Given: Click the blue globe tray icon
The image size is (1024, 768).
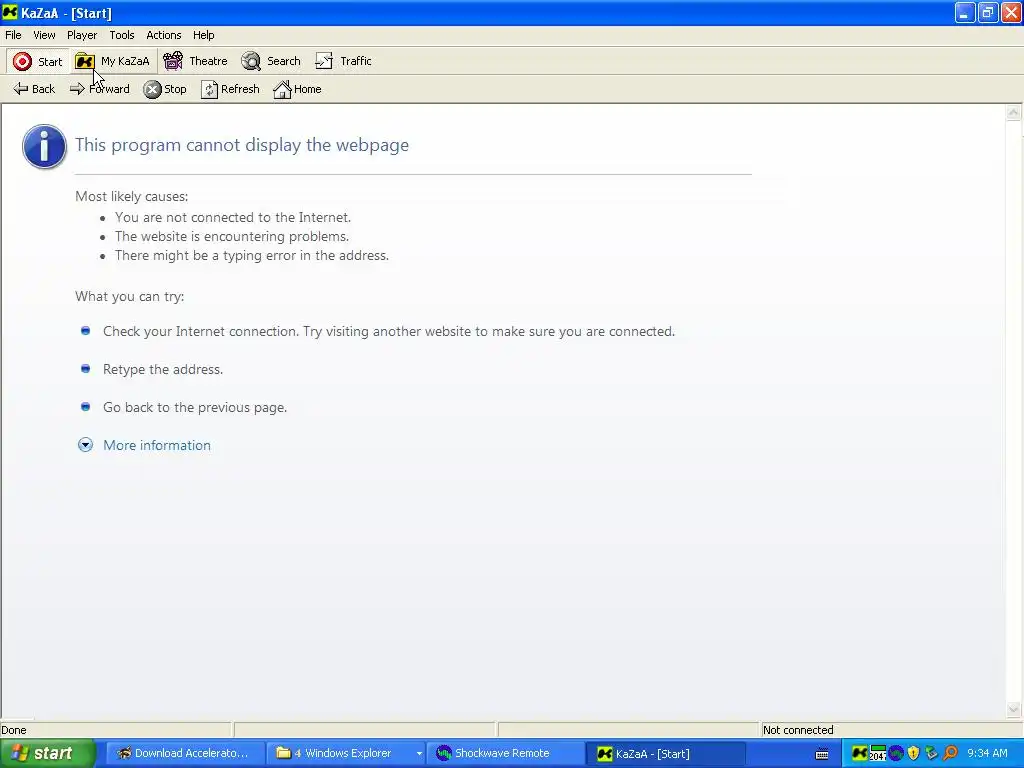Looking at the screenshot, I should (x=895, y=754).
